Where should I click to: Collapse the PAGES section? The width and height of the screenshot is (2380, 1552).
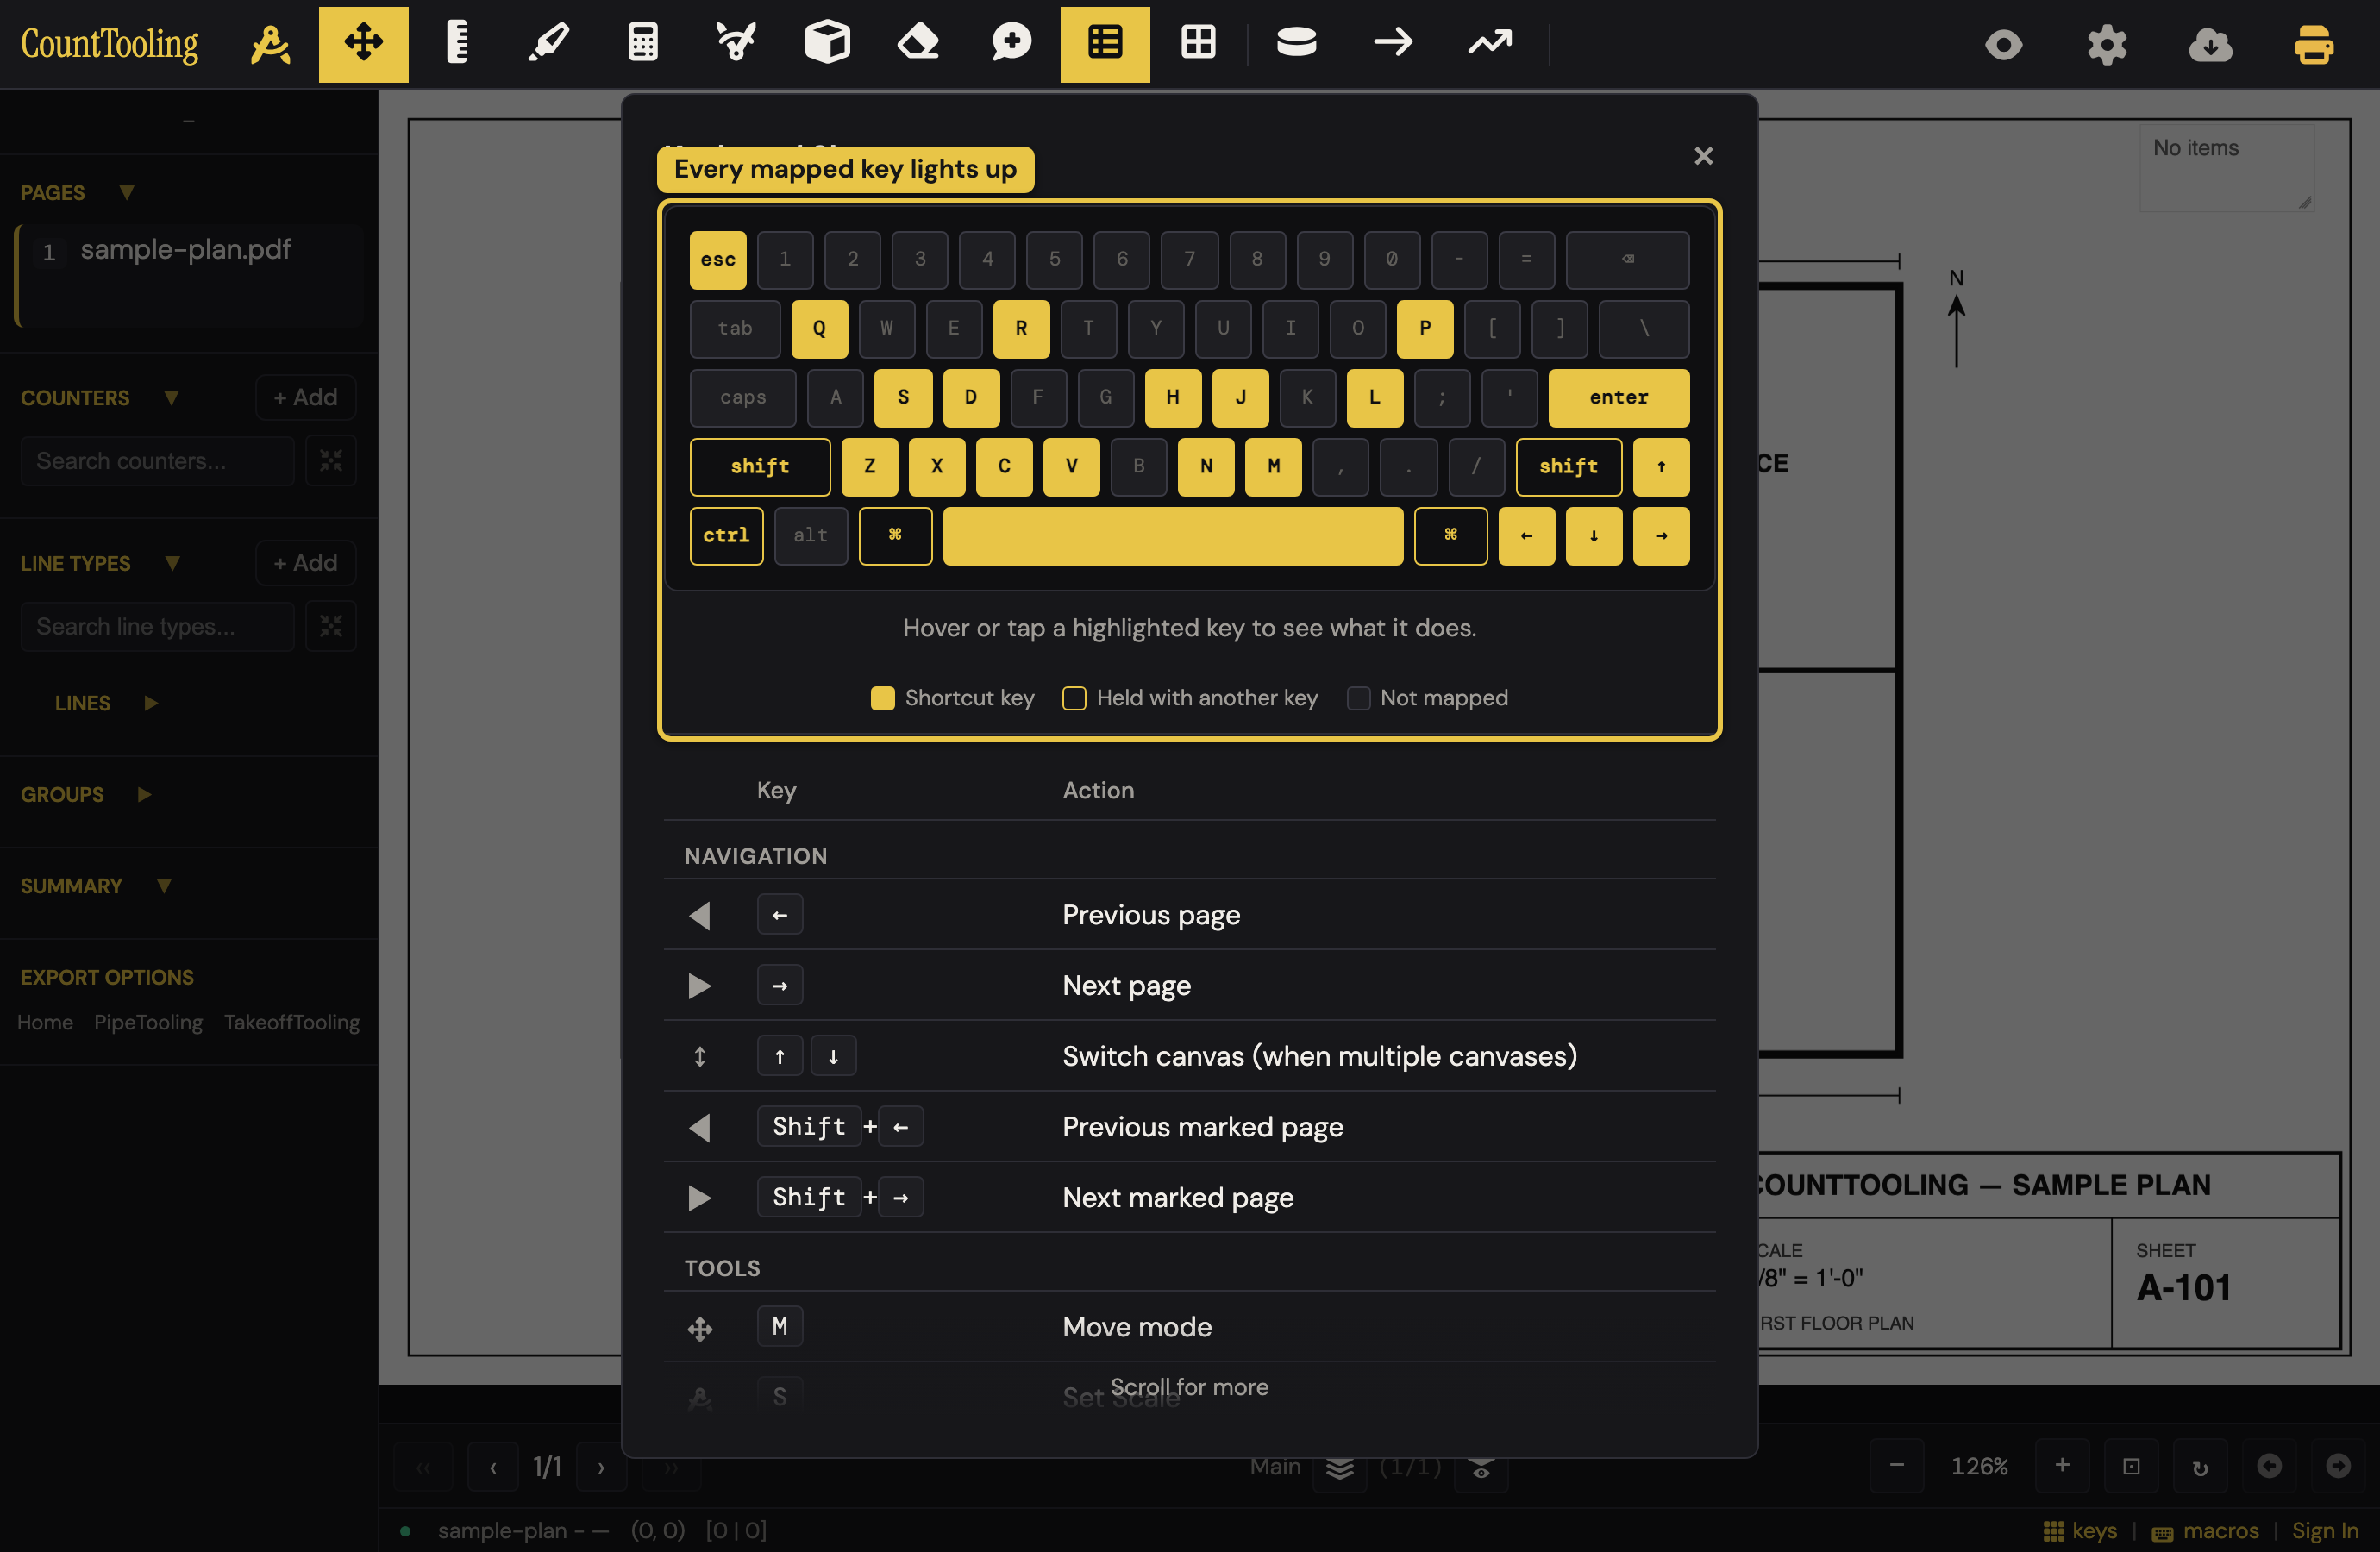[x=127, y=192]
